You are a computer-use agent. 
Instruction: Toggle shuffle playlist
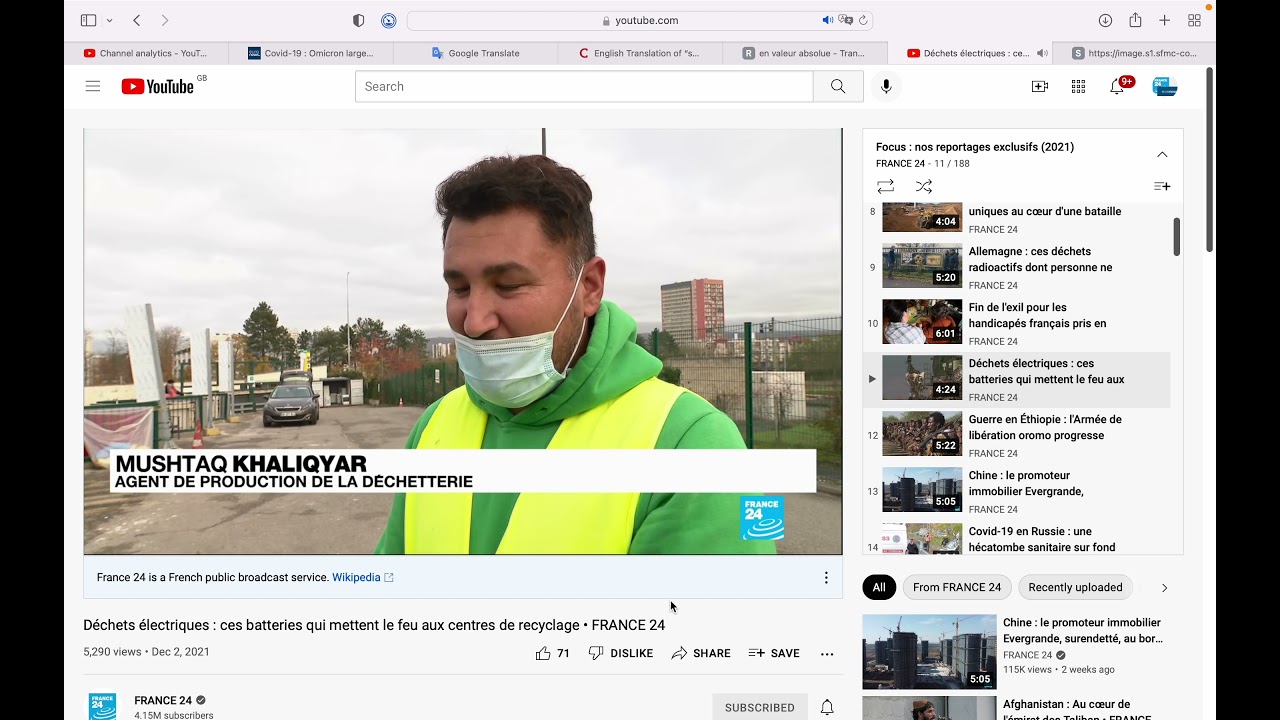coord(924,186)
